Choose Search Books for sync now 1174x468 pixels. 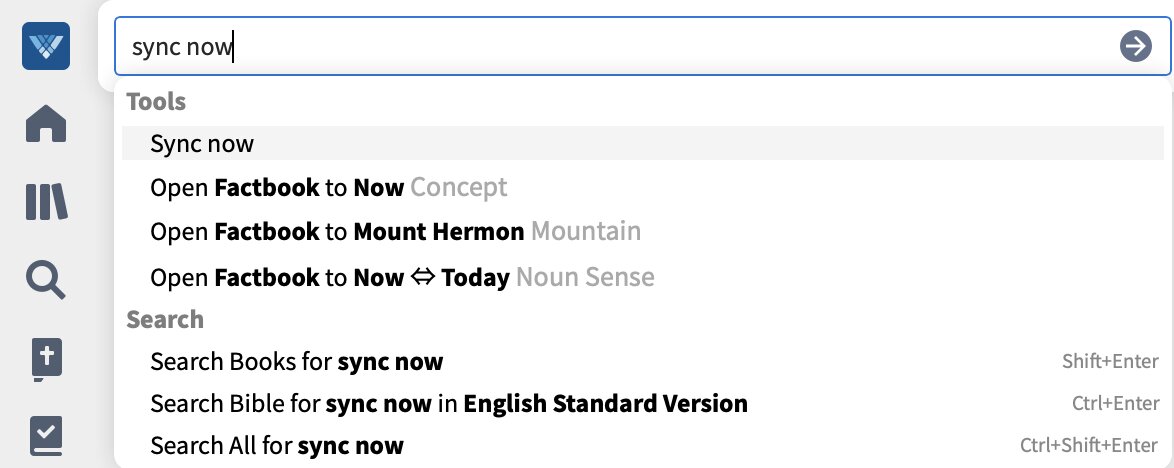[x=642, y=362]
